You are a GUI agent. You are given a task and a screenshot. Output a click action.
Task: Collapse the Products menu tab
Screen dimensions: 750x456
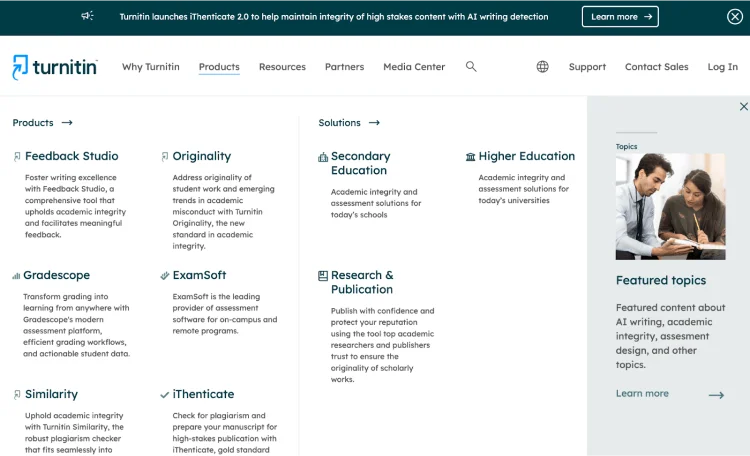coord(219,67)
